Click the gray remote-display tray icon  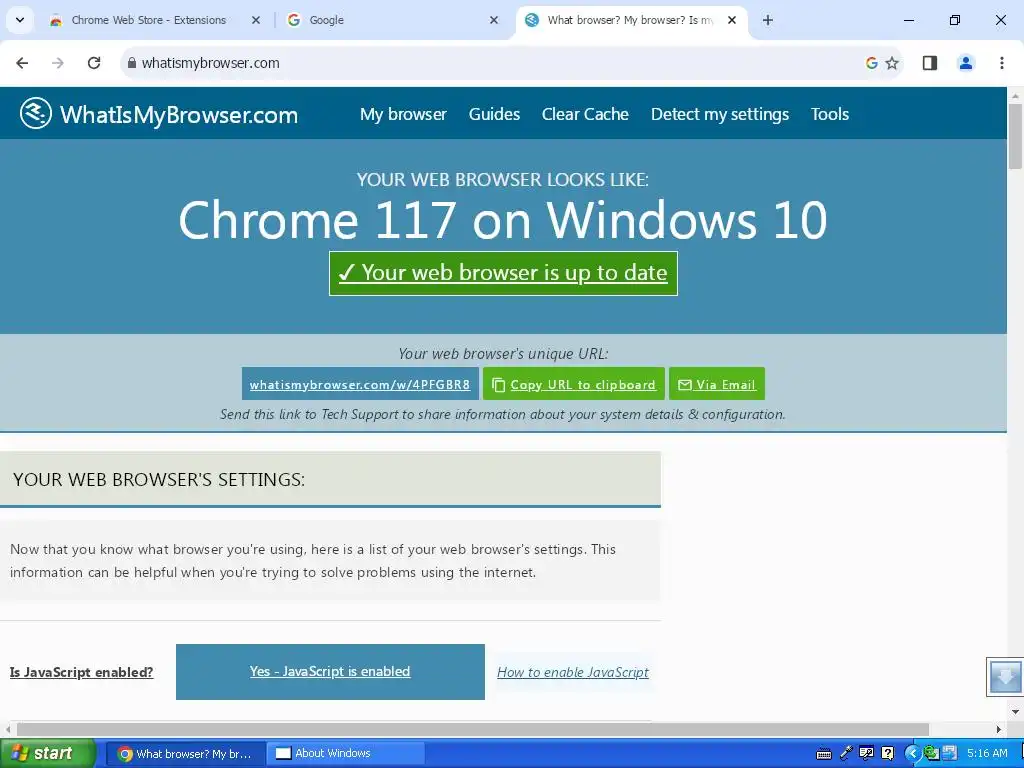tap(950, 754)
